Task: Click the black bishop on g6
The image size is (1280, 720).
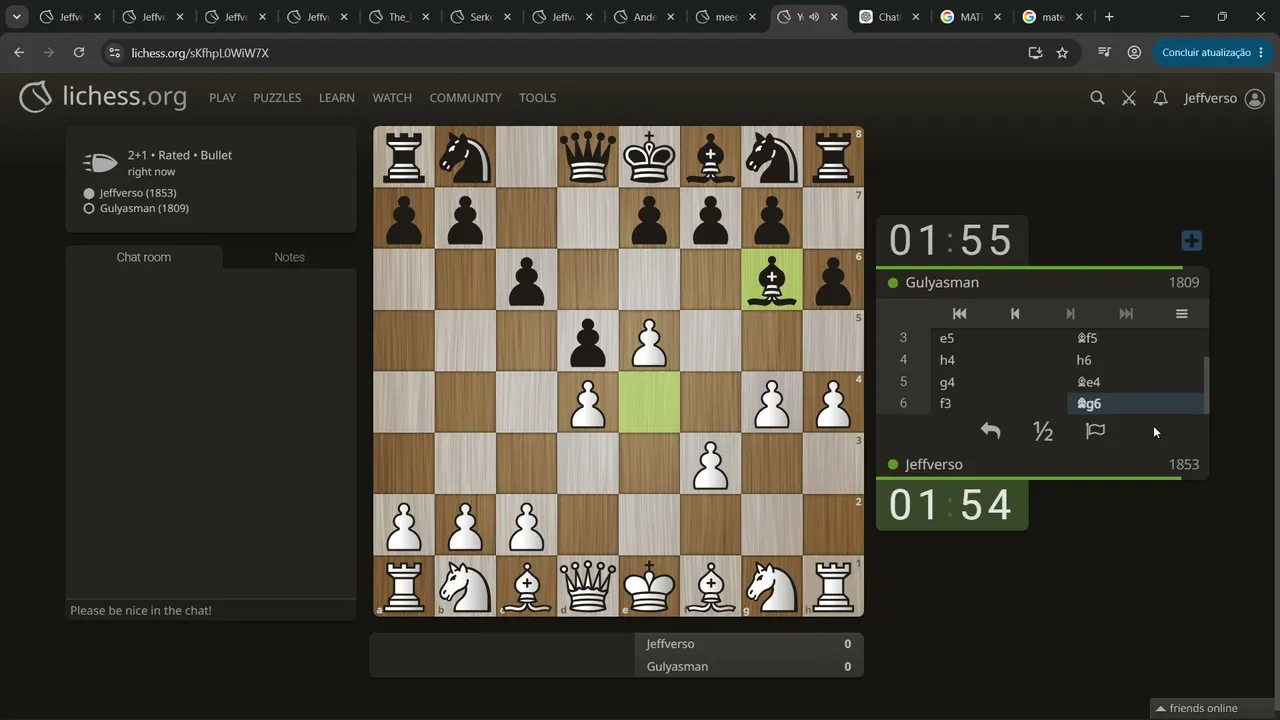Action: coord(772,280)
